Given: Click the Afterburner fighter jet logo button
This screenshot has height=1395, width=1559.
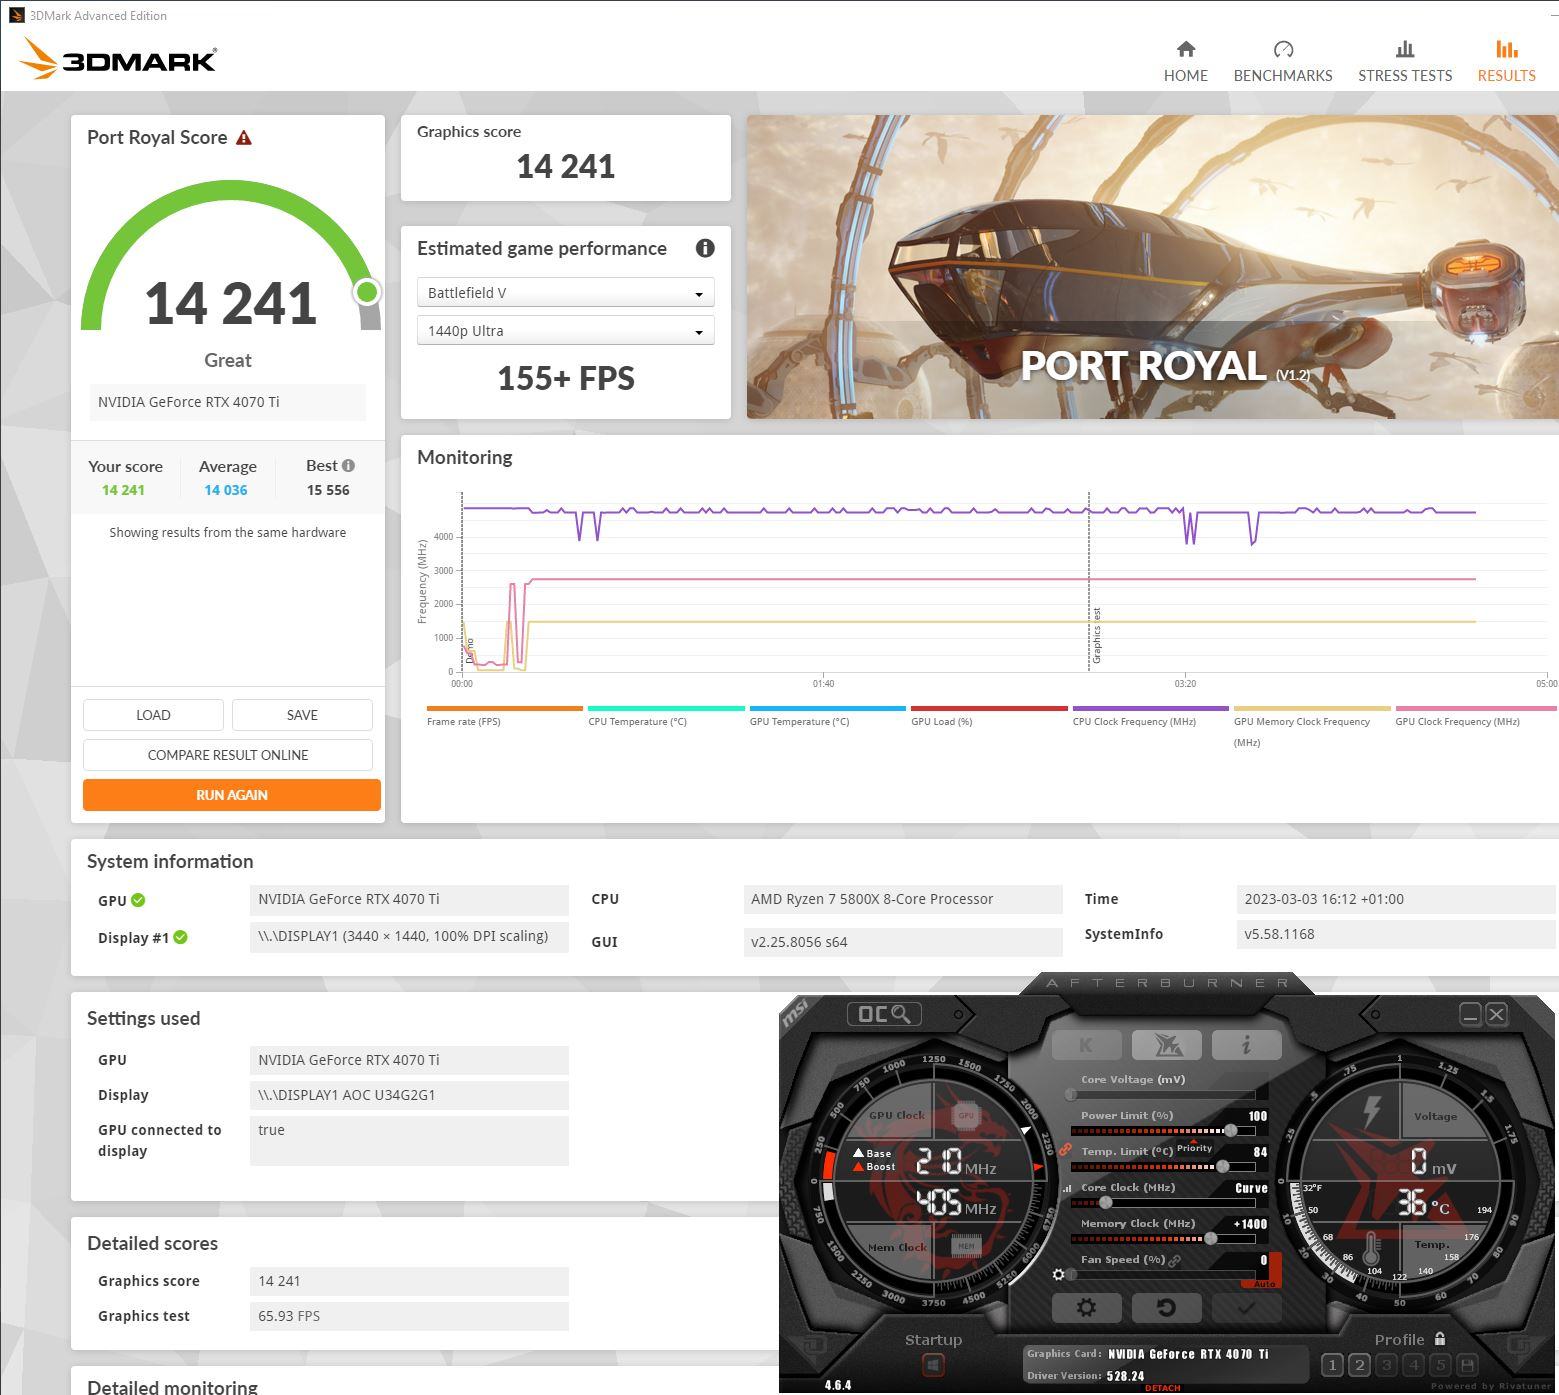Looking at the screenshot, I should click(1167, 1045).
